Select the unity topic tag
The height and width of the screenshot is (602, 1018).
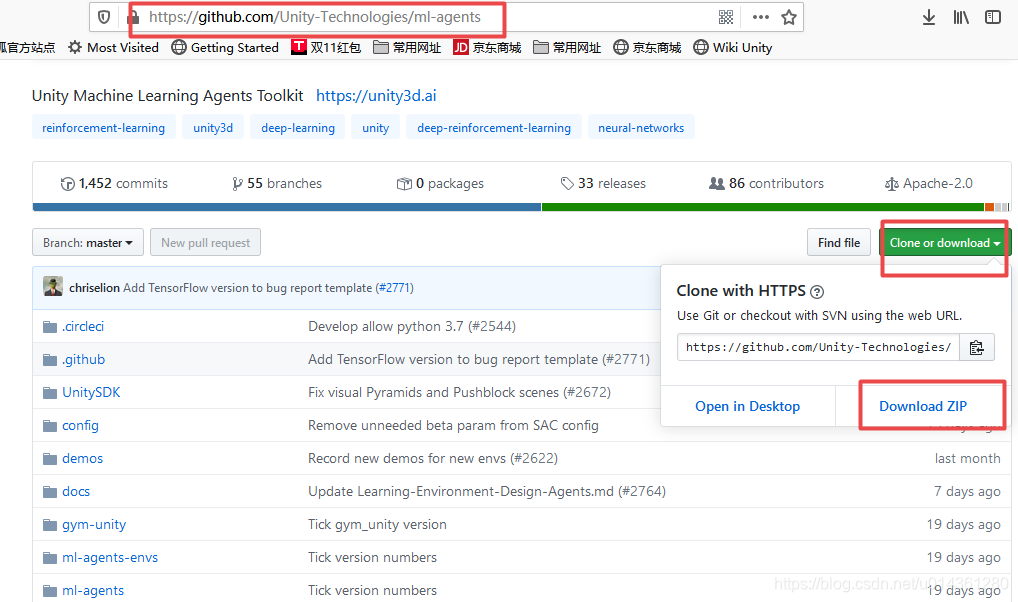[x=375, y=128]
